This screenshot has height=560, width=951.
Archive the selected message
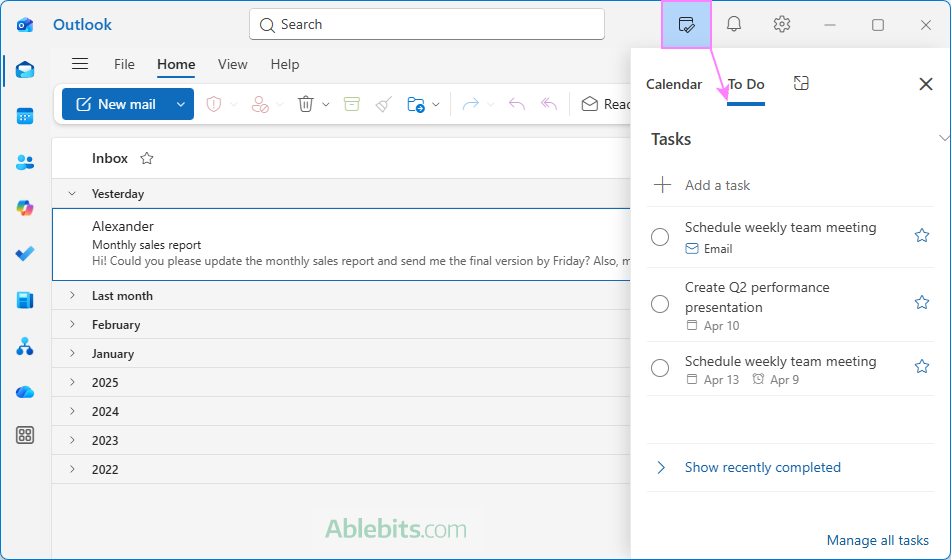coord(352,104)
